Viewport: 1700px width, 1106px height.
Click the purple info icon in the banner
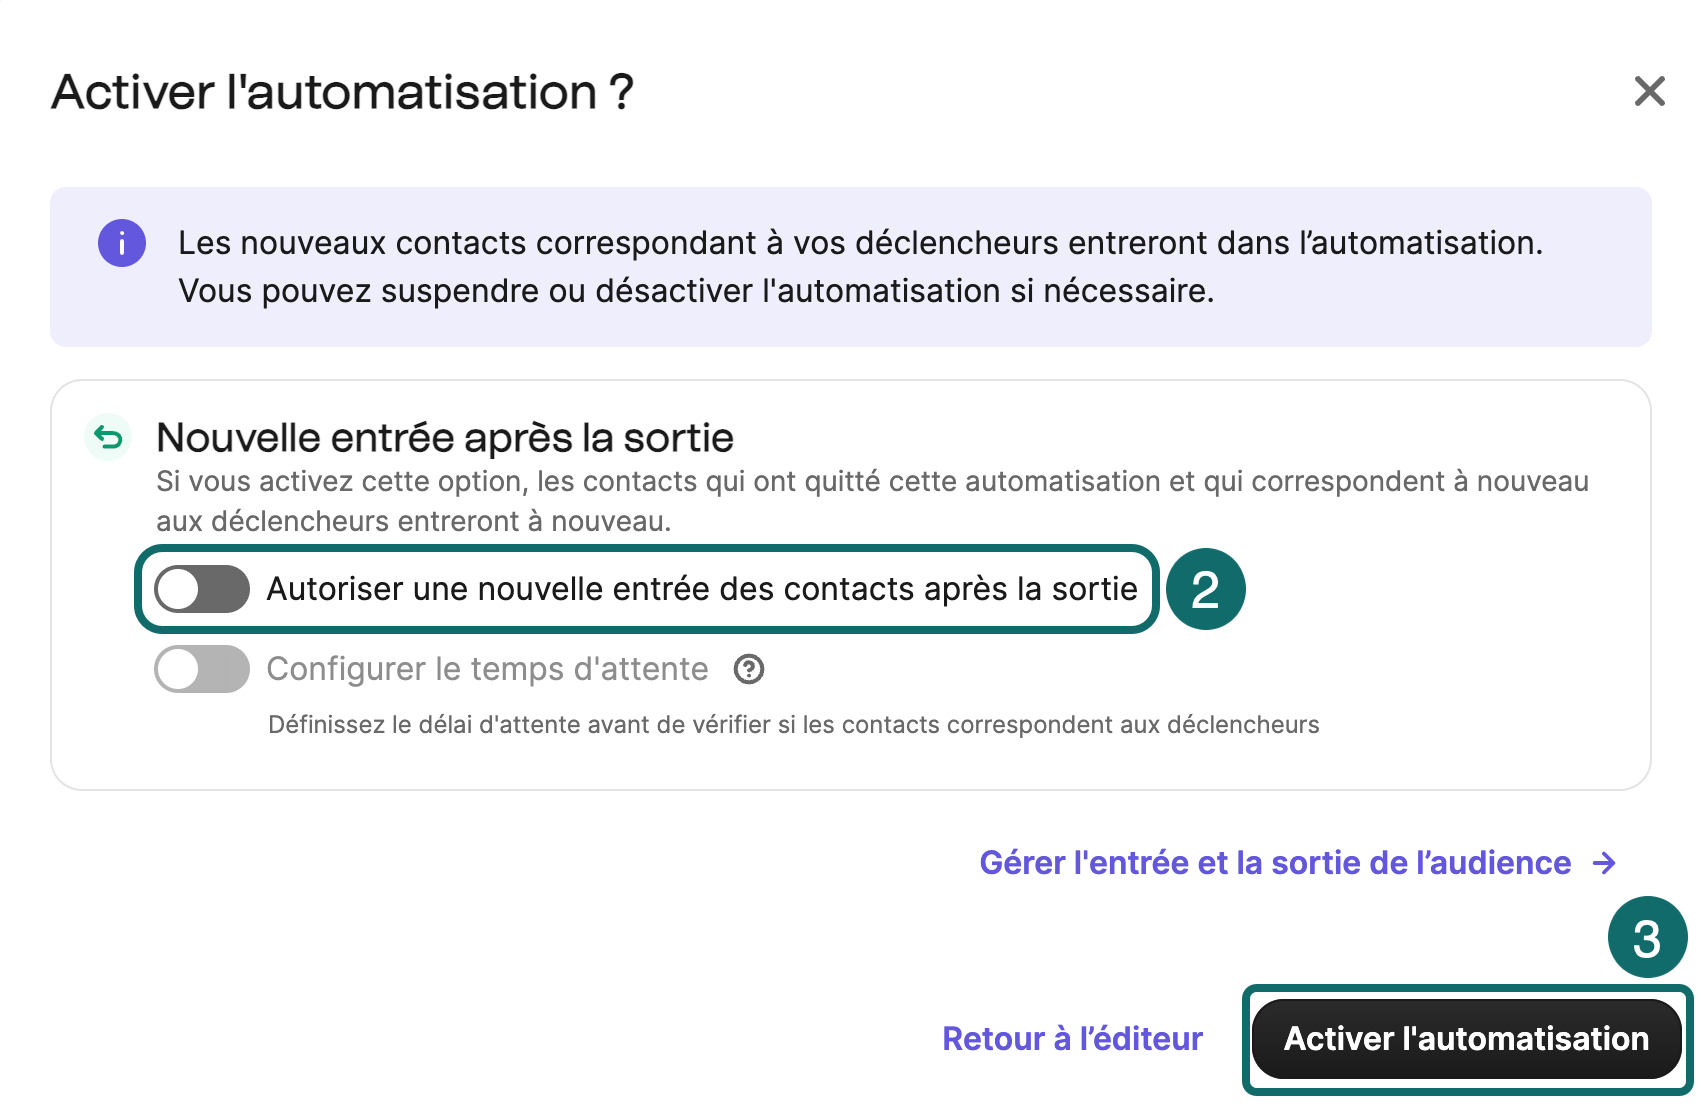click(122, 243)
